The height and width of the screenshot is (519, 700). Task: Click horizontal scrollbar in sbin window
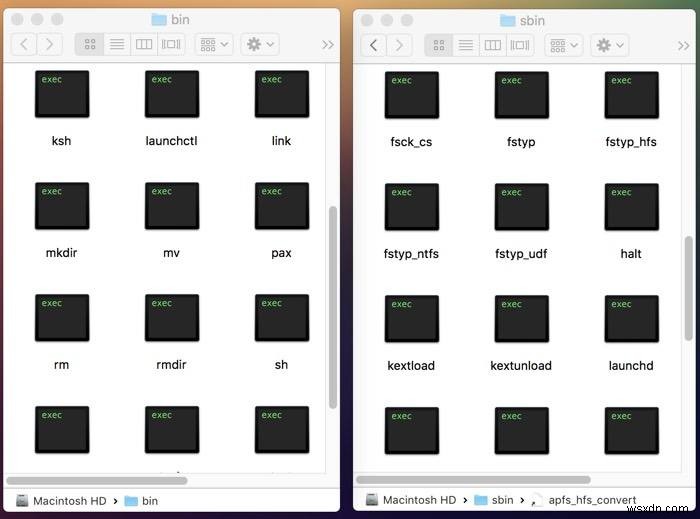point(473,480)
